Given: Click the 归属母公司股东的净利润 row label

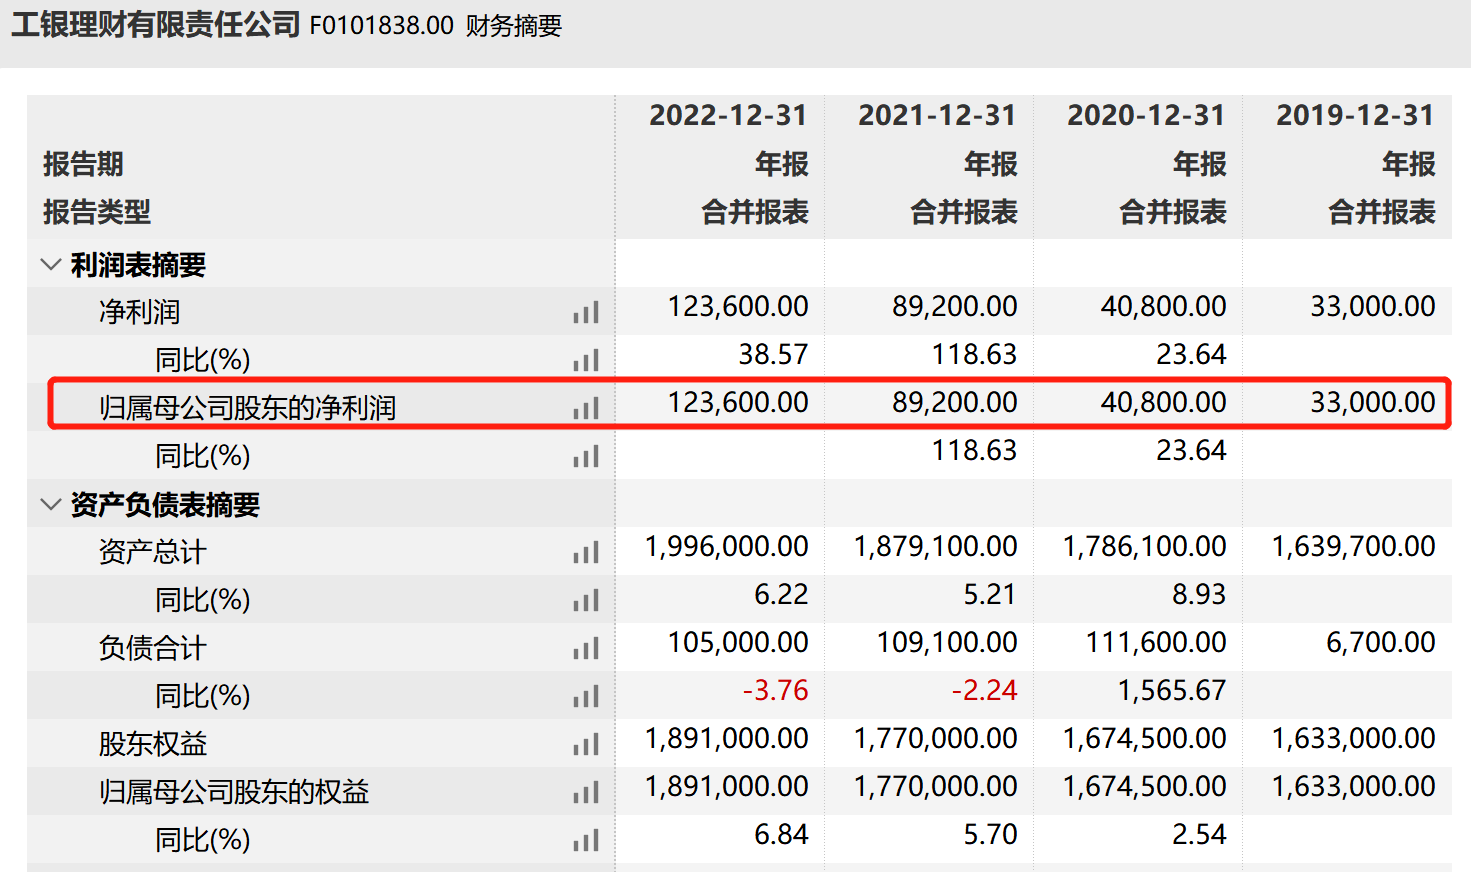Looking at the screenshot, I should [x=247, y=408].
